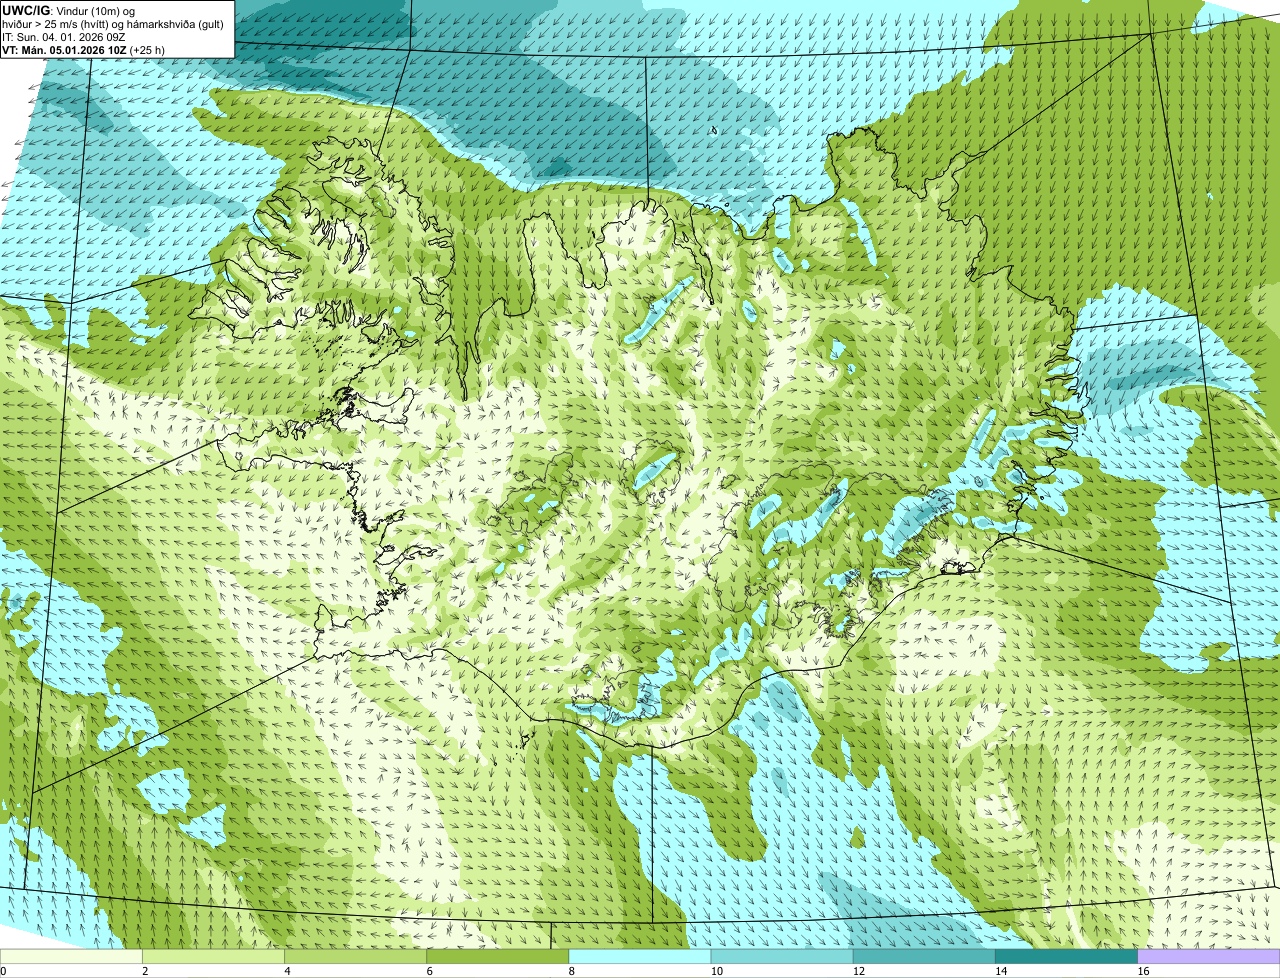Click the 'VT: Mán. 05.01.2026 10Z (+25 h)' line
This screenshot has width=1280, height=978.
pyautogui.click(x=83, y=49)
